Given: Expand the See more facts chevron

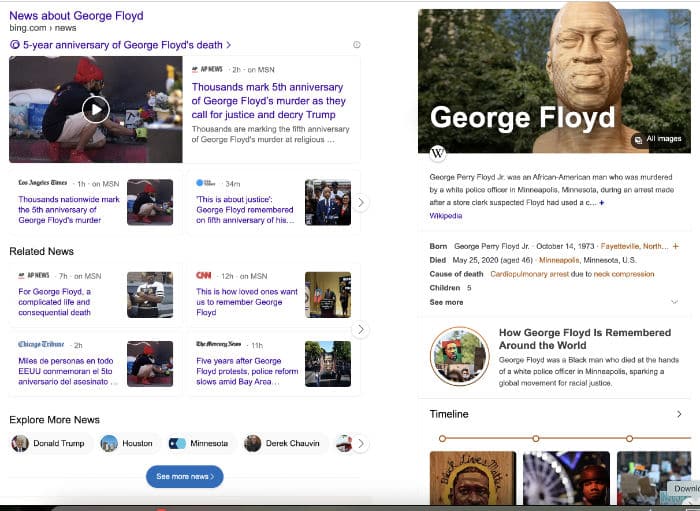Looking at the screenshot, I should 675,302.
